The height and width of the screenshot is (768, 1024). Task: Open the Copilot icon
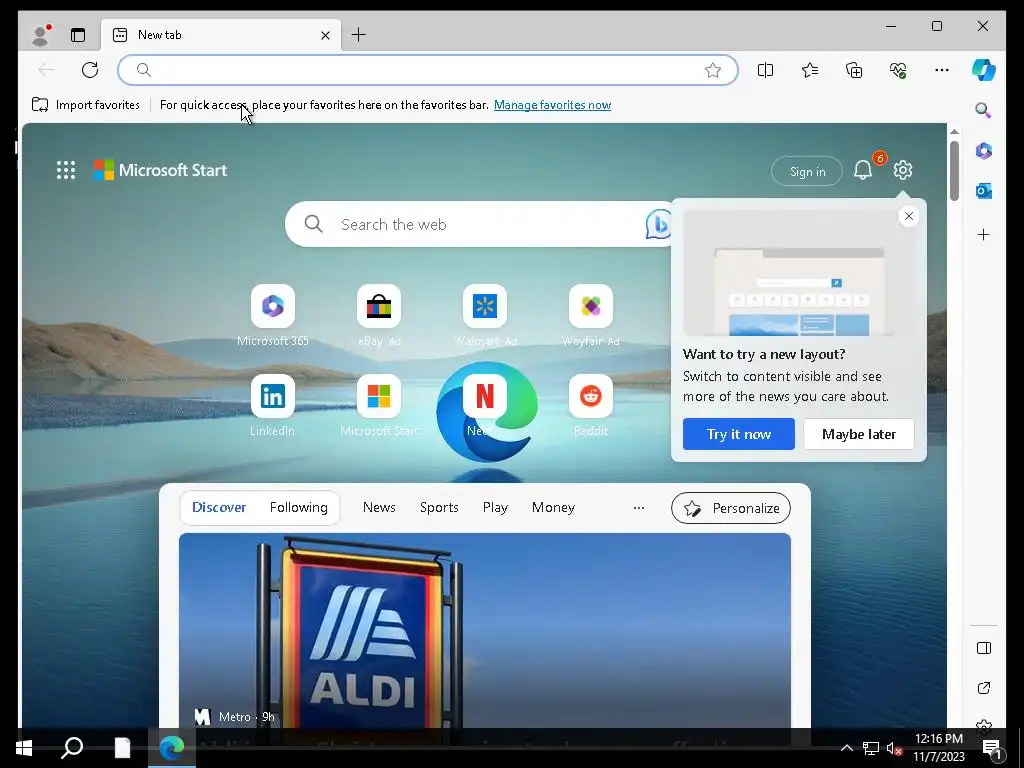[984, 70]
